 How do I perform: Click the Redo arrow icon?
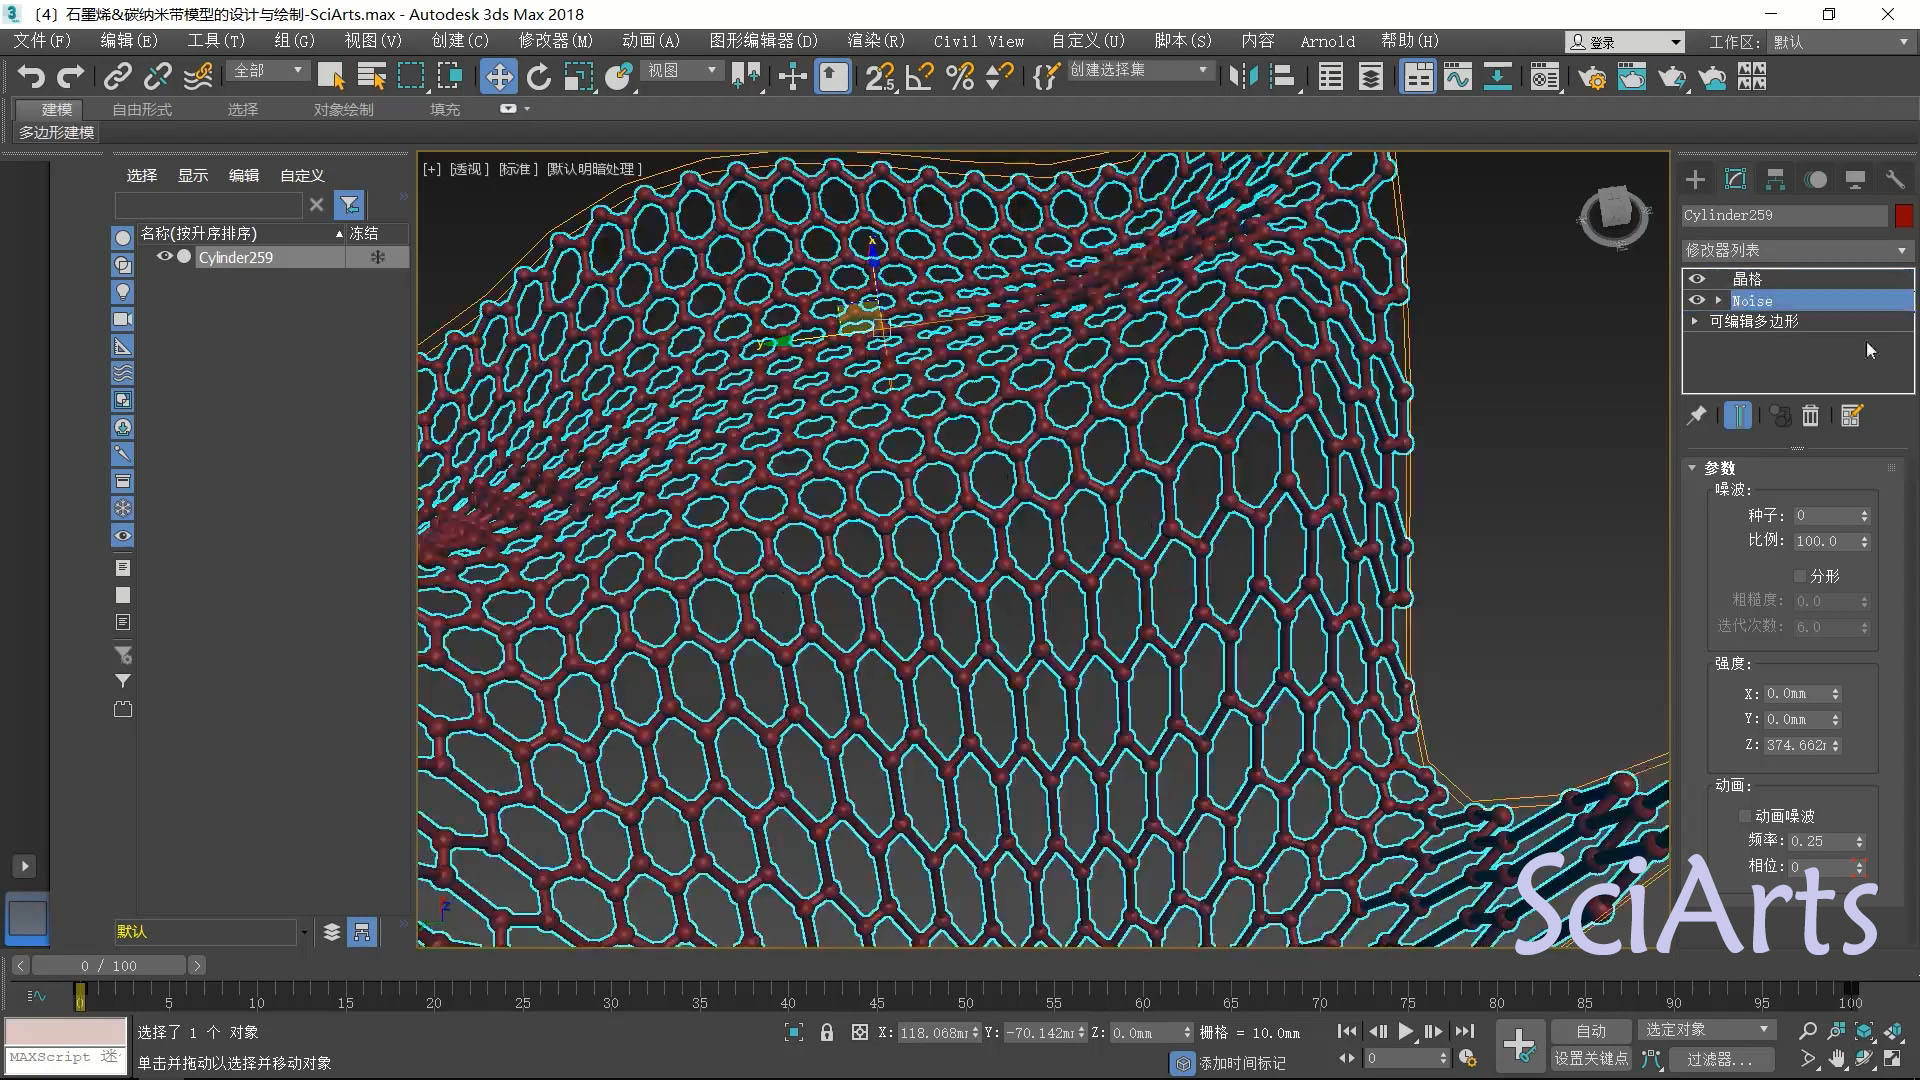click(71, 76)
